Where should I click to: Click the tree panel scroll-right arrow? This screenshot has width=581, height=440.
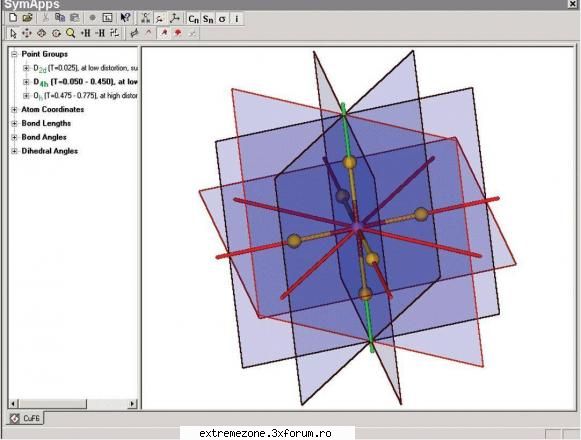pyautogui.click(x=132, y=404)
